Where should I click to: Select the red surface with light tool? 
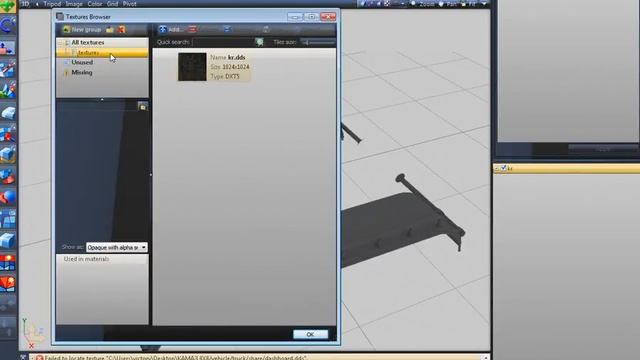[x=8, y=283]
